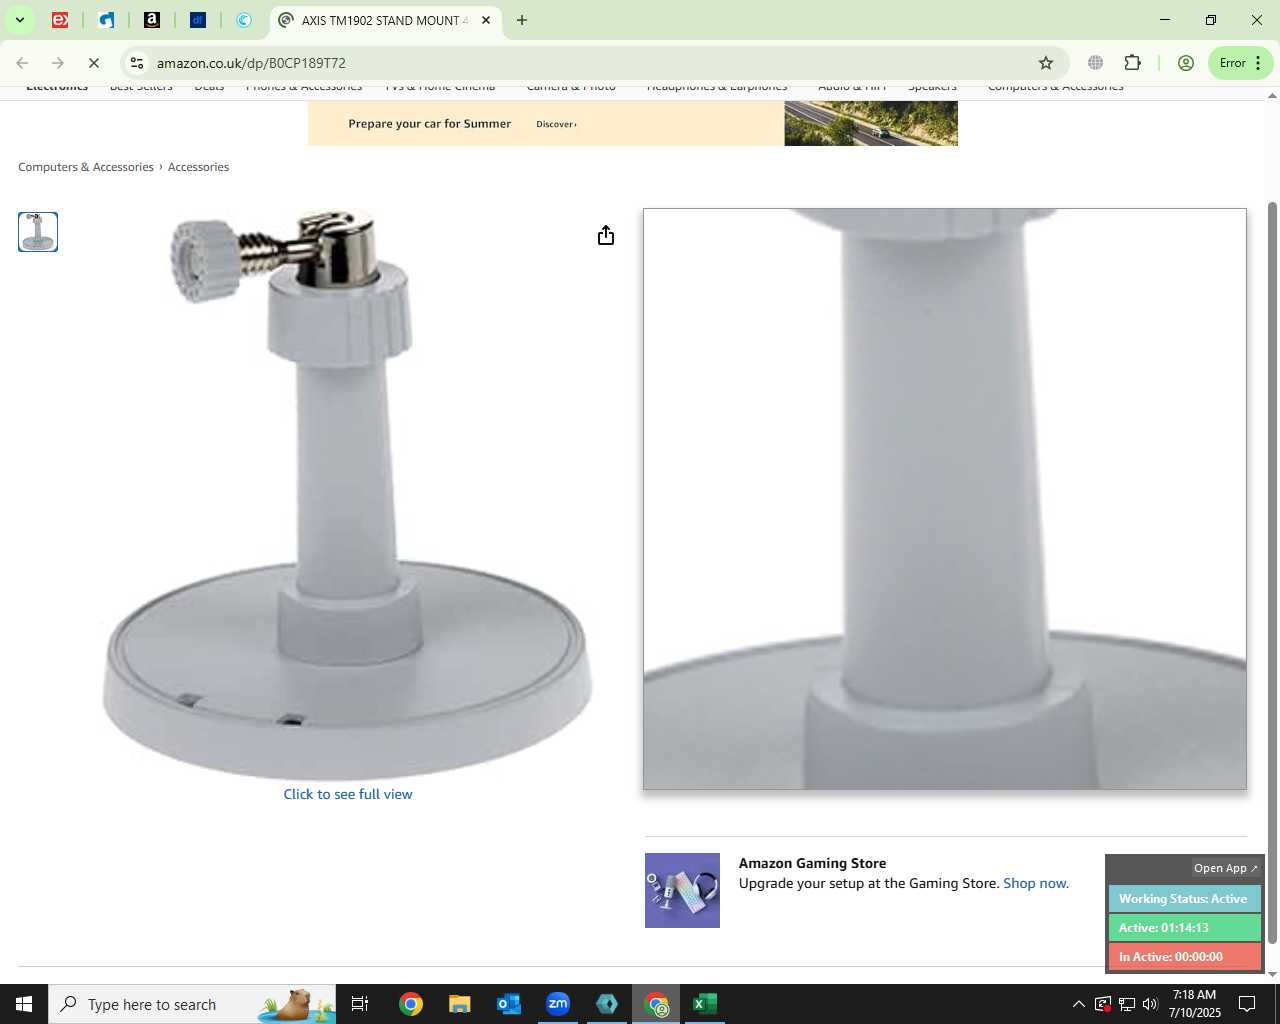Open Task View from taskbar
This screenshot has height=1024, width=1280.
click(360, 1004)
